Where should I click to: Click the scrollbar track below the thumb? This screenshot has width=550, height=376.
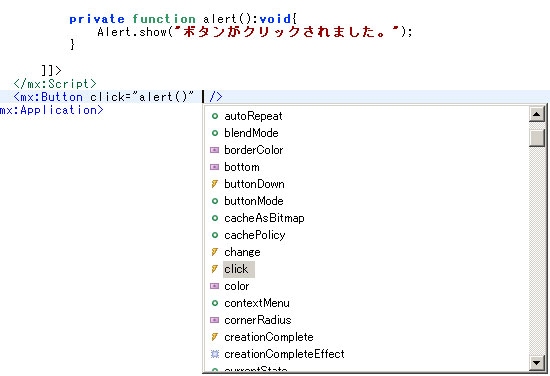coord(537,251)
